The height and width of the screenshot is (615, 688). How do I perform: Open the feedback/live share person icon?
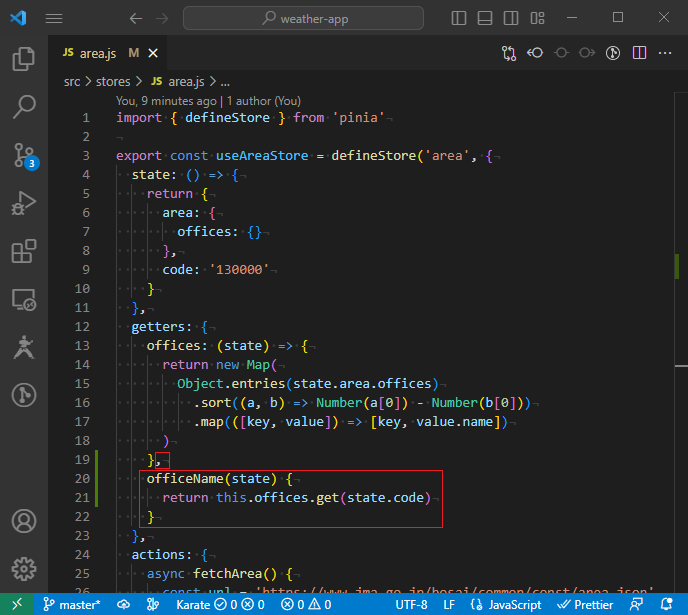point(637,604)
